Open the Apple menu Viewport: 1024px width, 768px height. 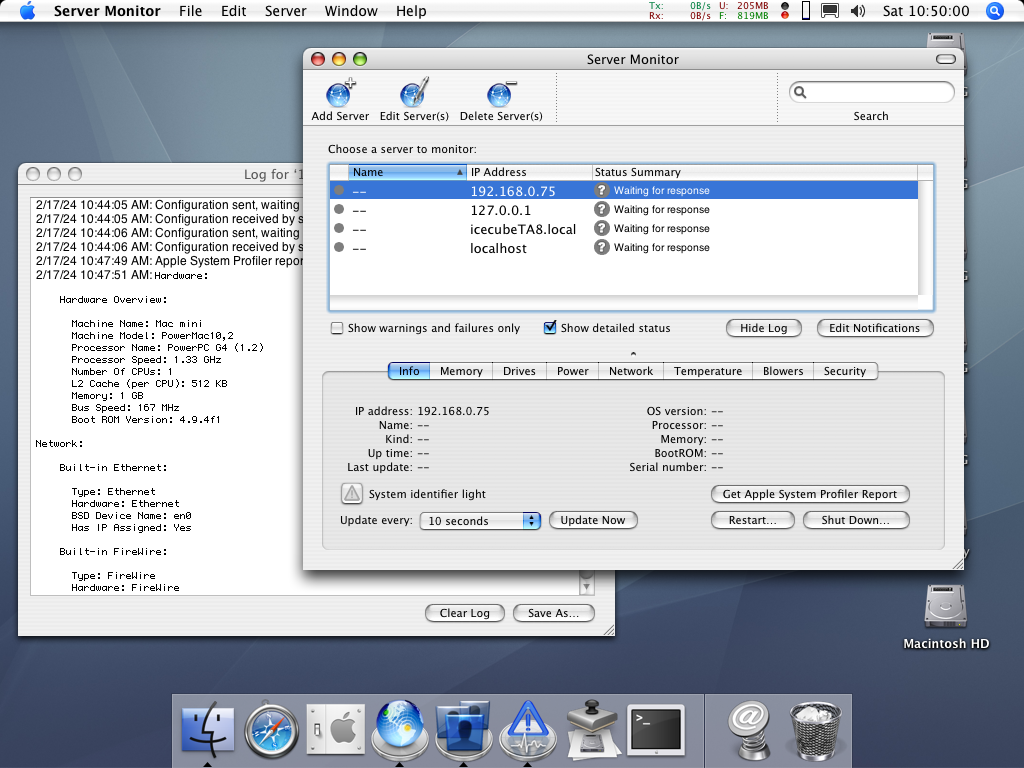27,10
